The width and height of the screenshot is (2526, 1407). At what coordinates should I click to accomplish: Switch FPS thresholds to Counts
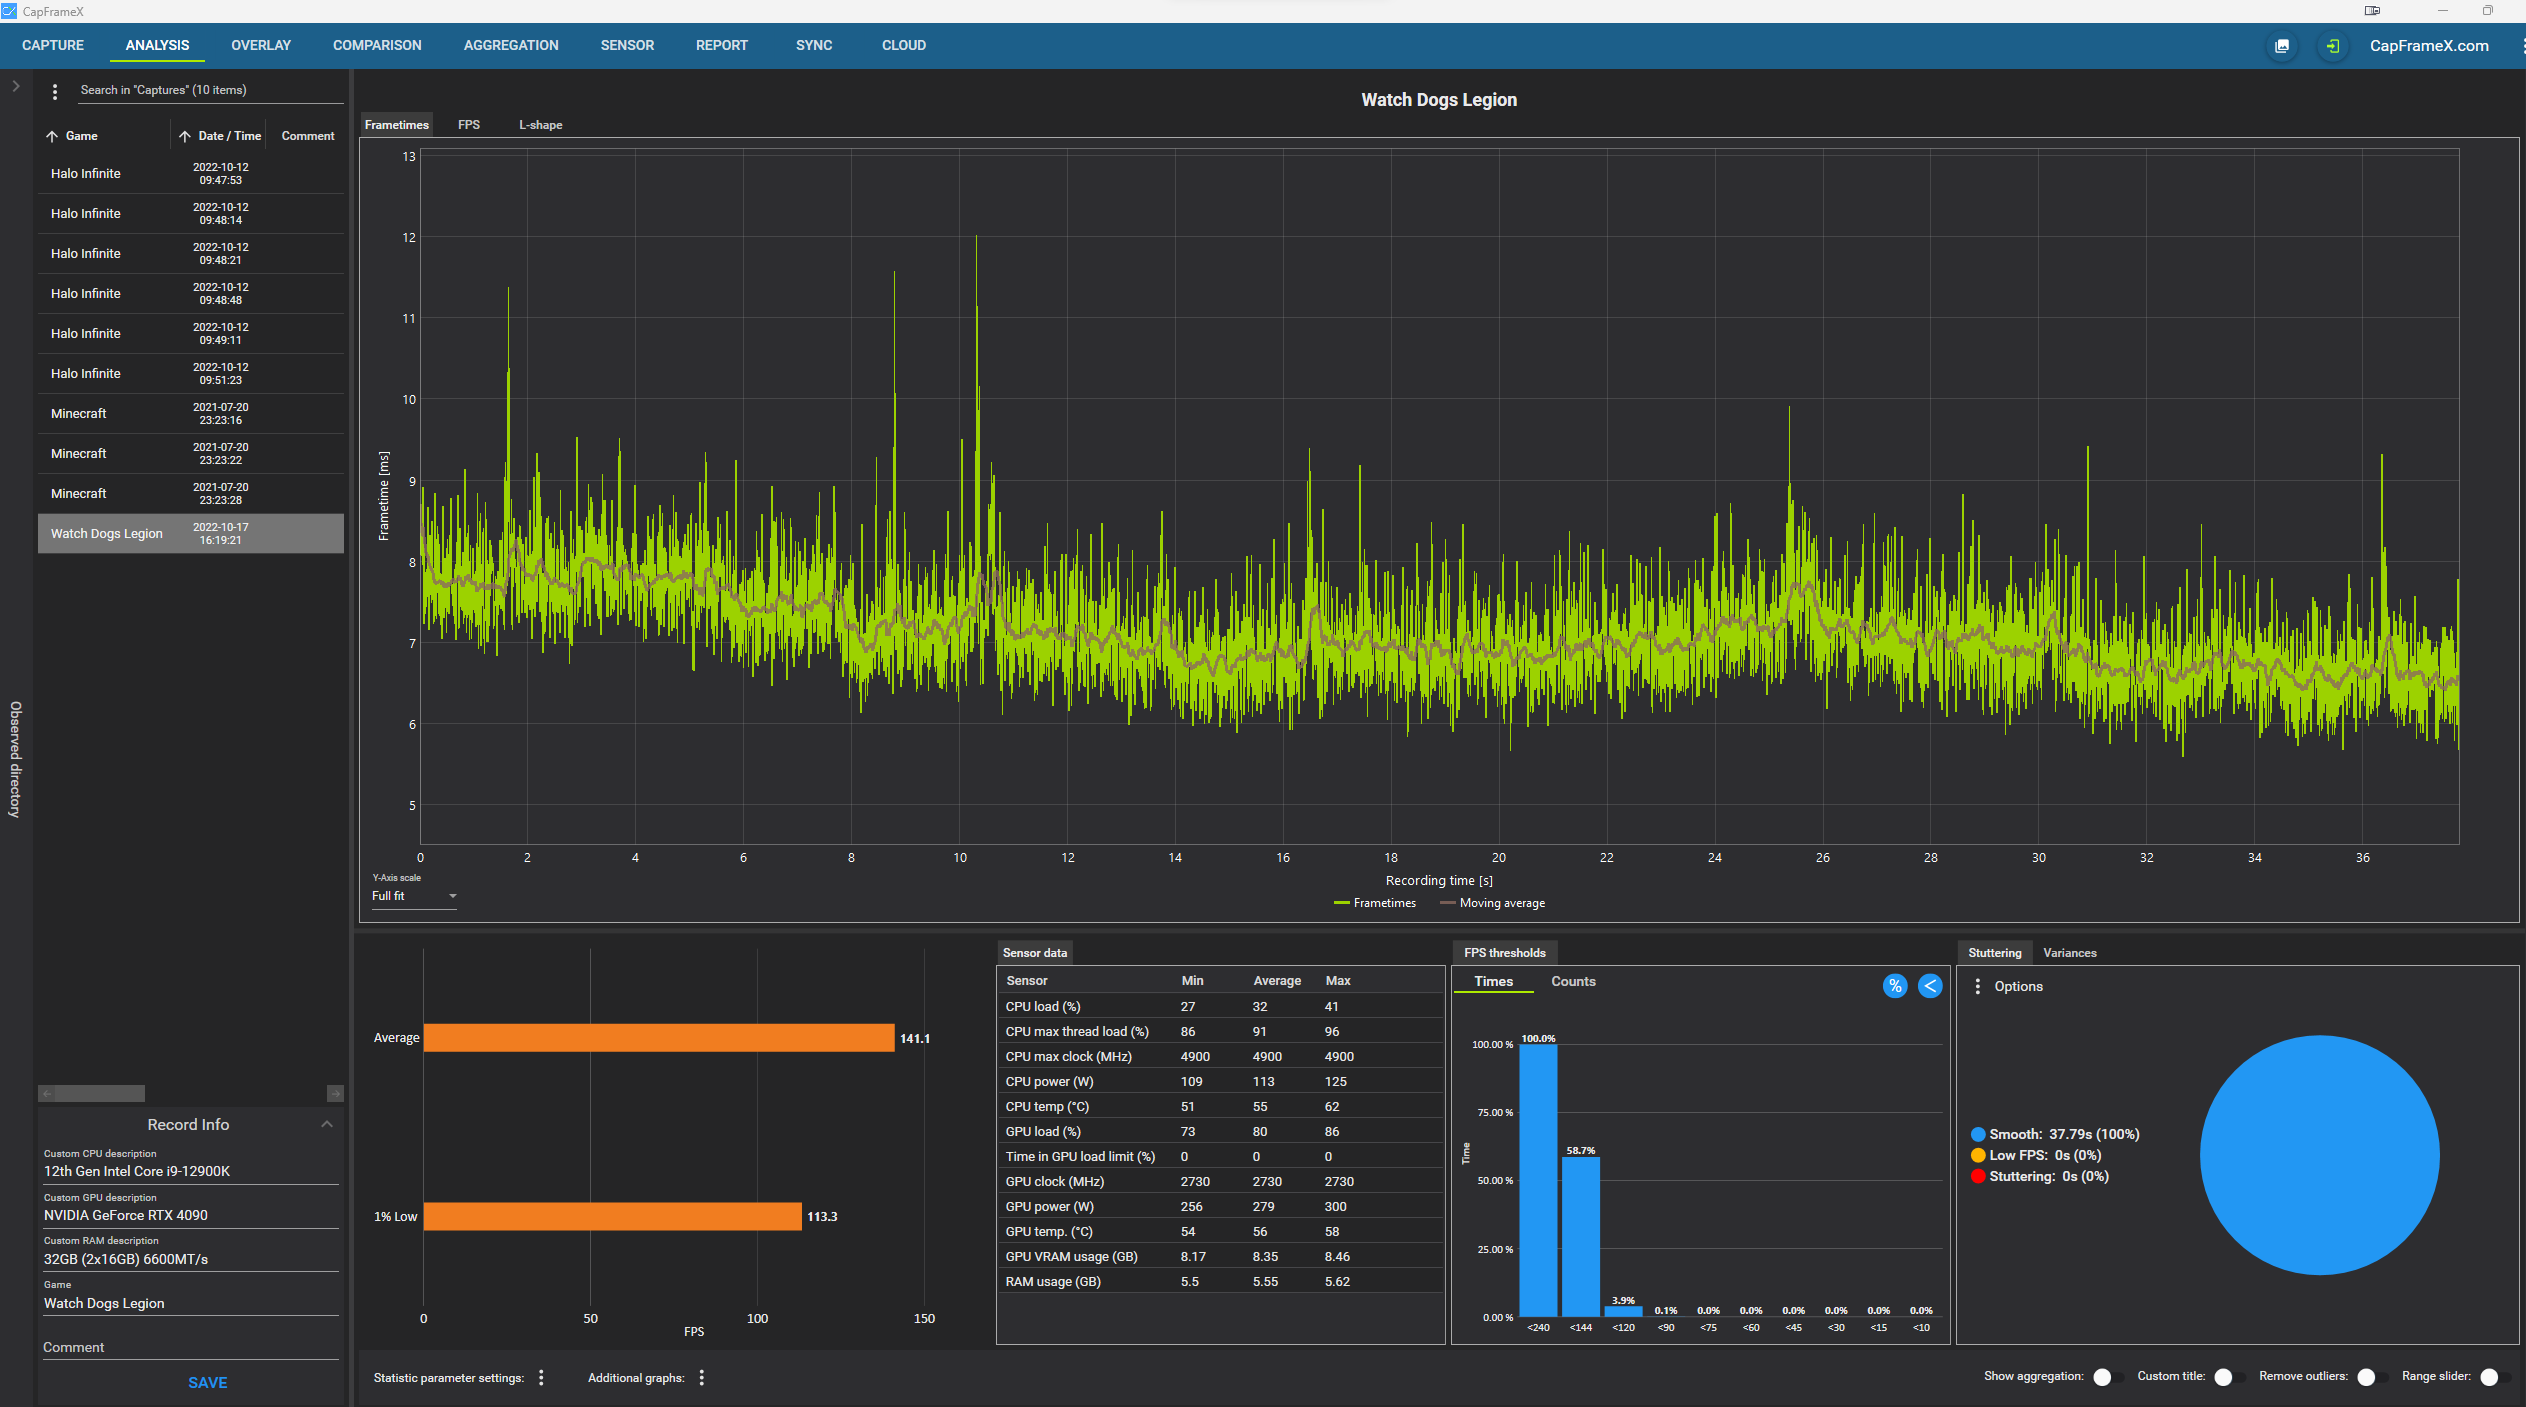(1573, 981)
